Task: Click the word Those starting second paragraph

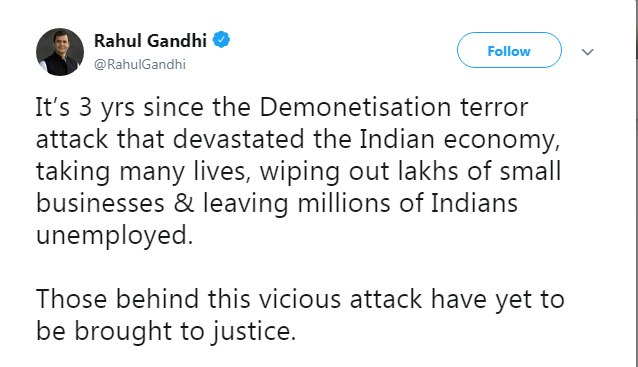Action: [71, 299]
